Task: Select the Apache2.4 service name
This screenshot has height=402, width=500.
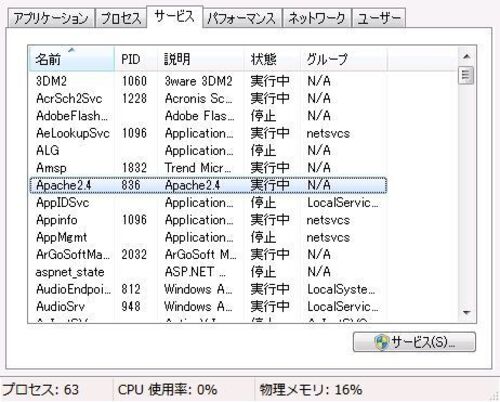Action: 63,185
